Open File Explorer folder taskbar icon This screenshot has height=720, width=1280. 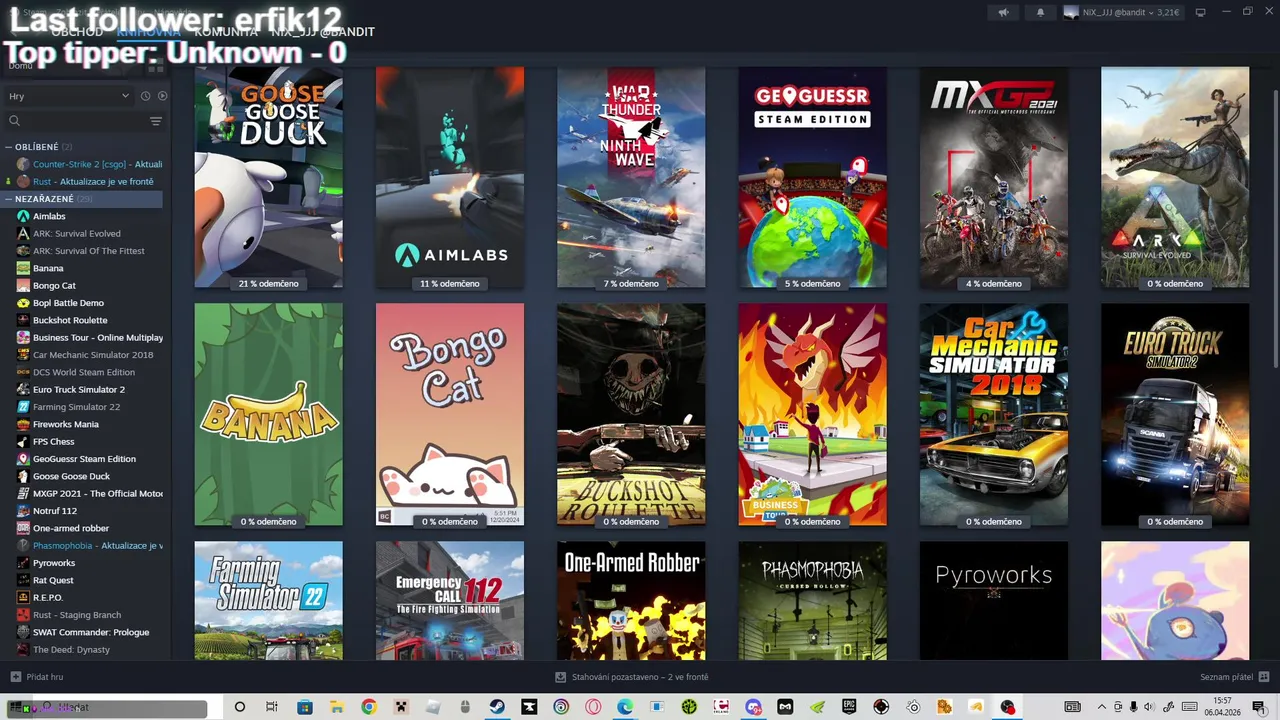click(x=337, y=707)
